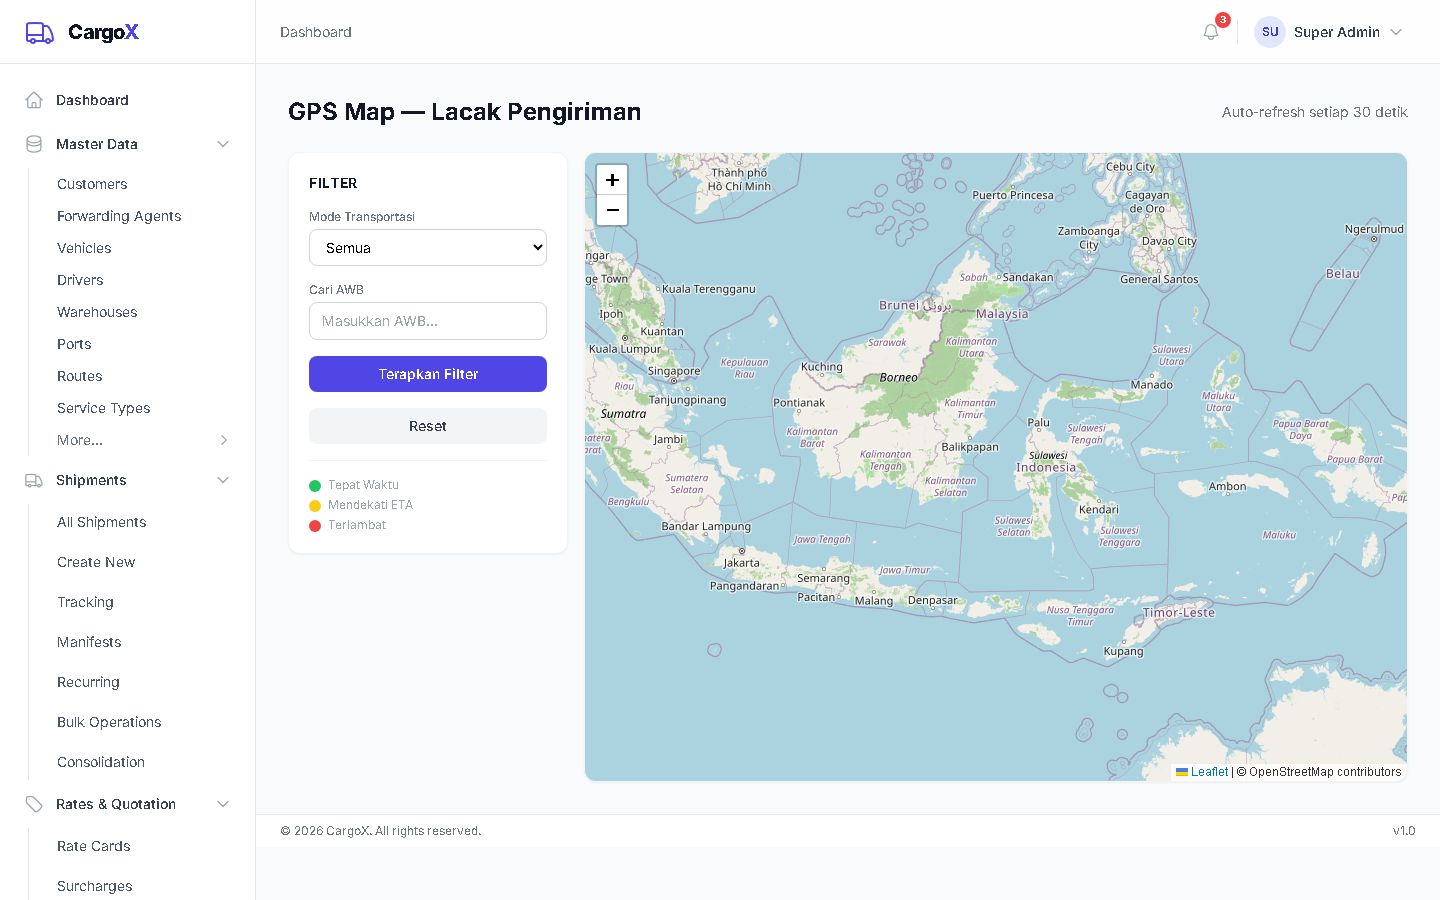The height and width of the screenshot is (900, 1440).
Task: Open Recurring shipments
Action: 88,682
